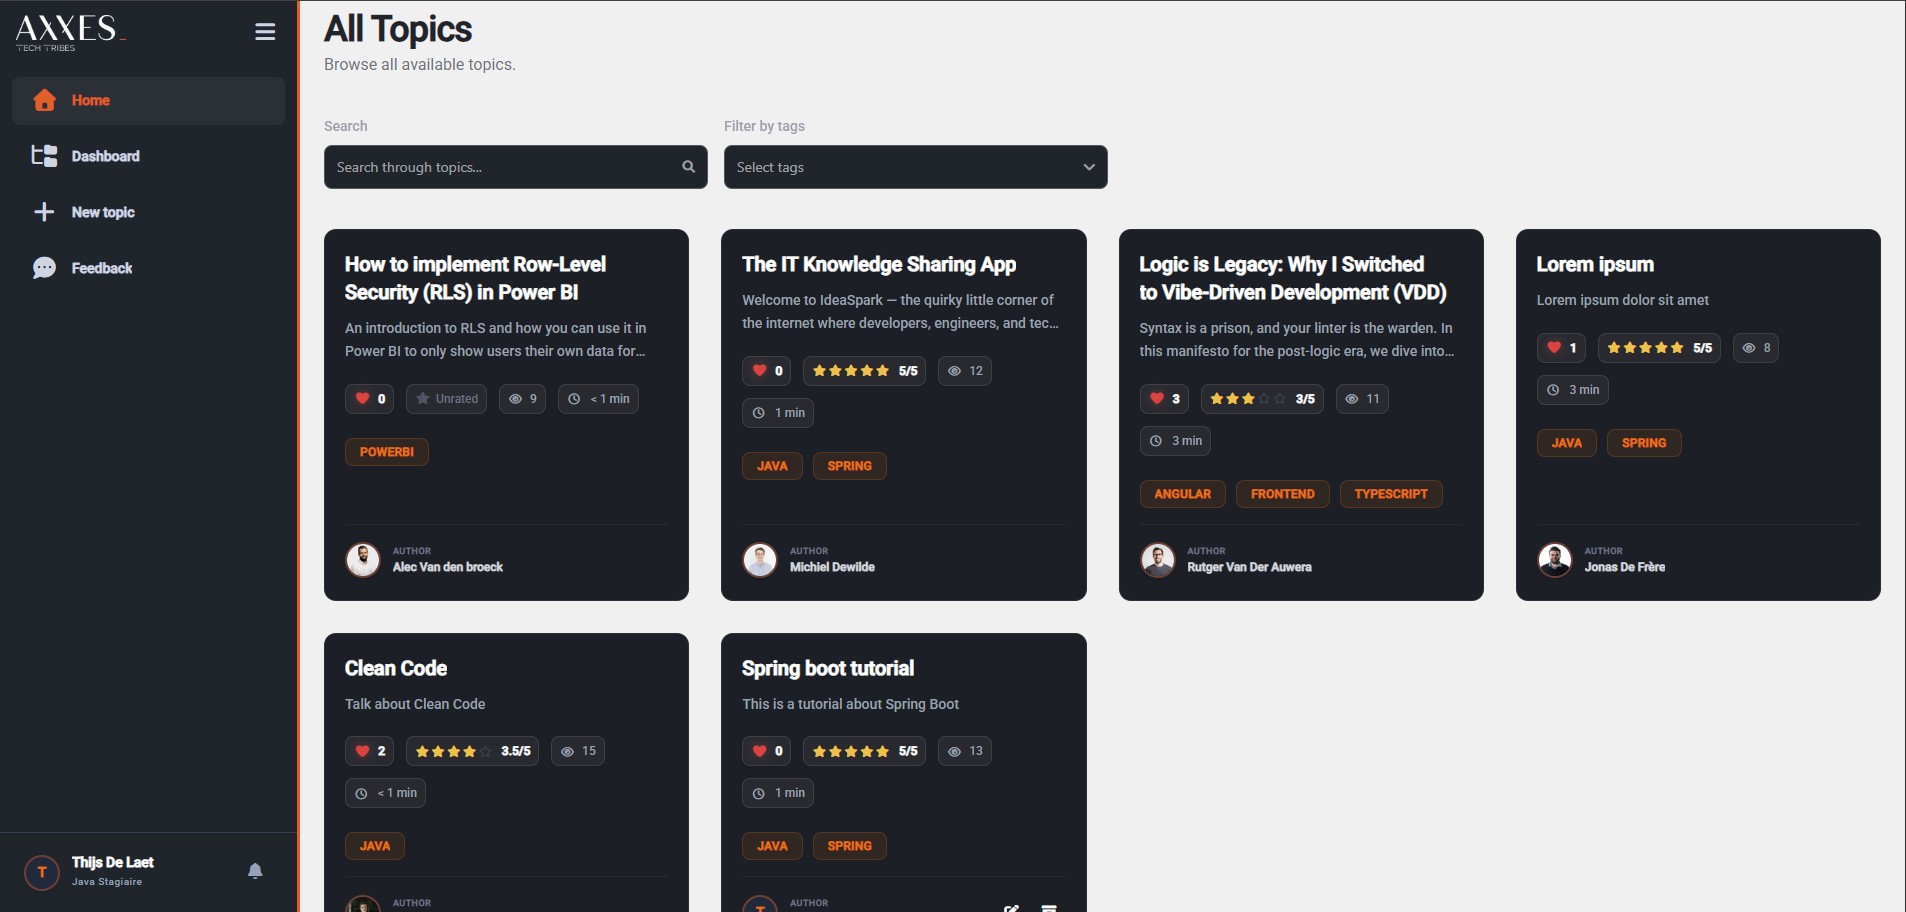
Task: Click the AXXES Tech Tribes logo
Action: pos(70,32)
